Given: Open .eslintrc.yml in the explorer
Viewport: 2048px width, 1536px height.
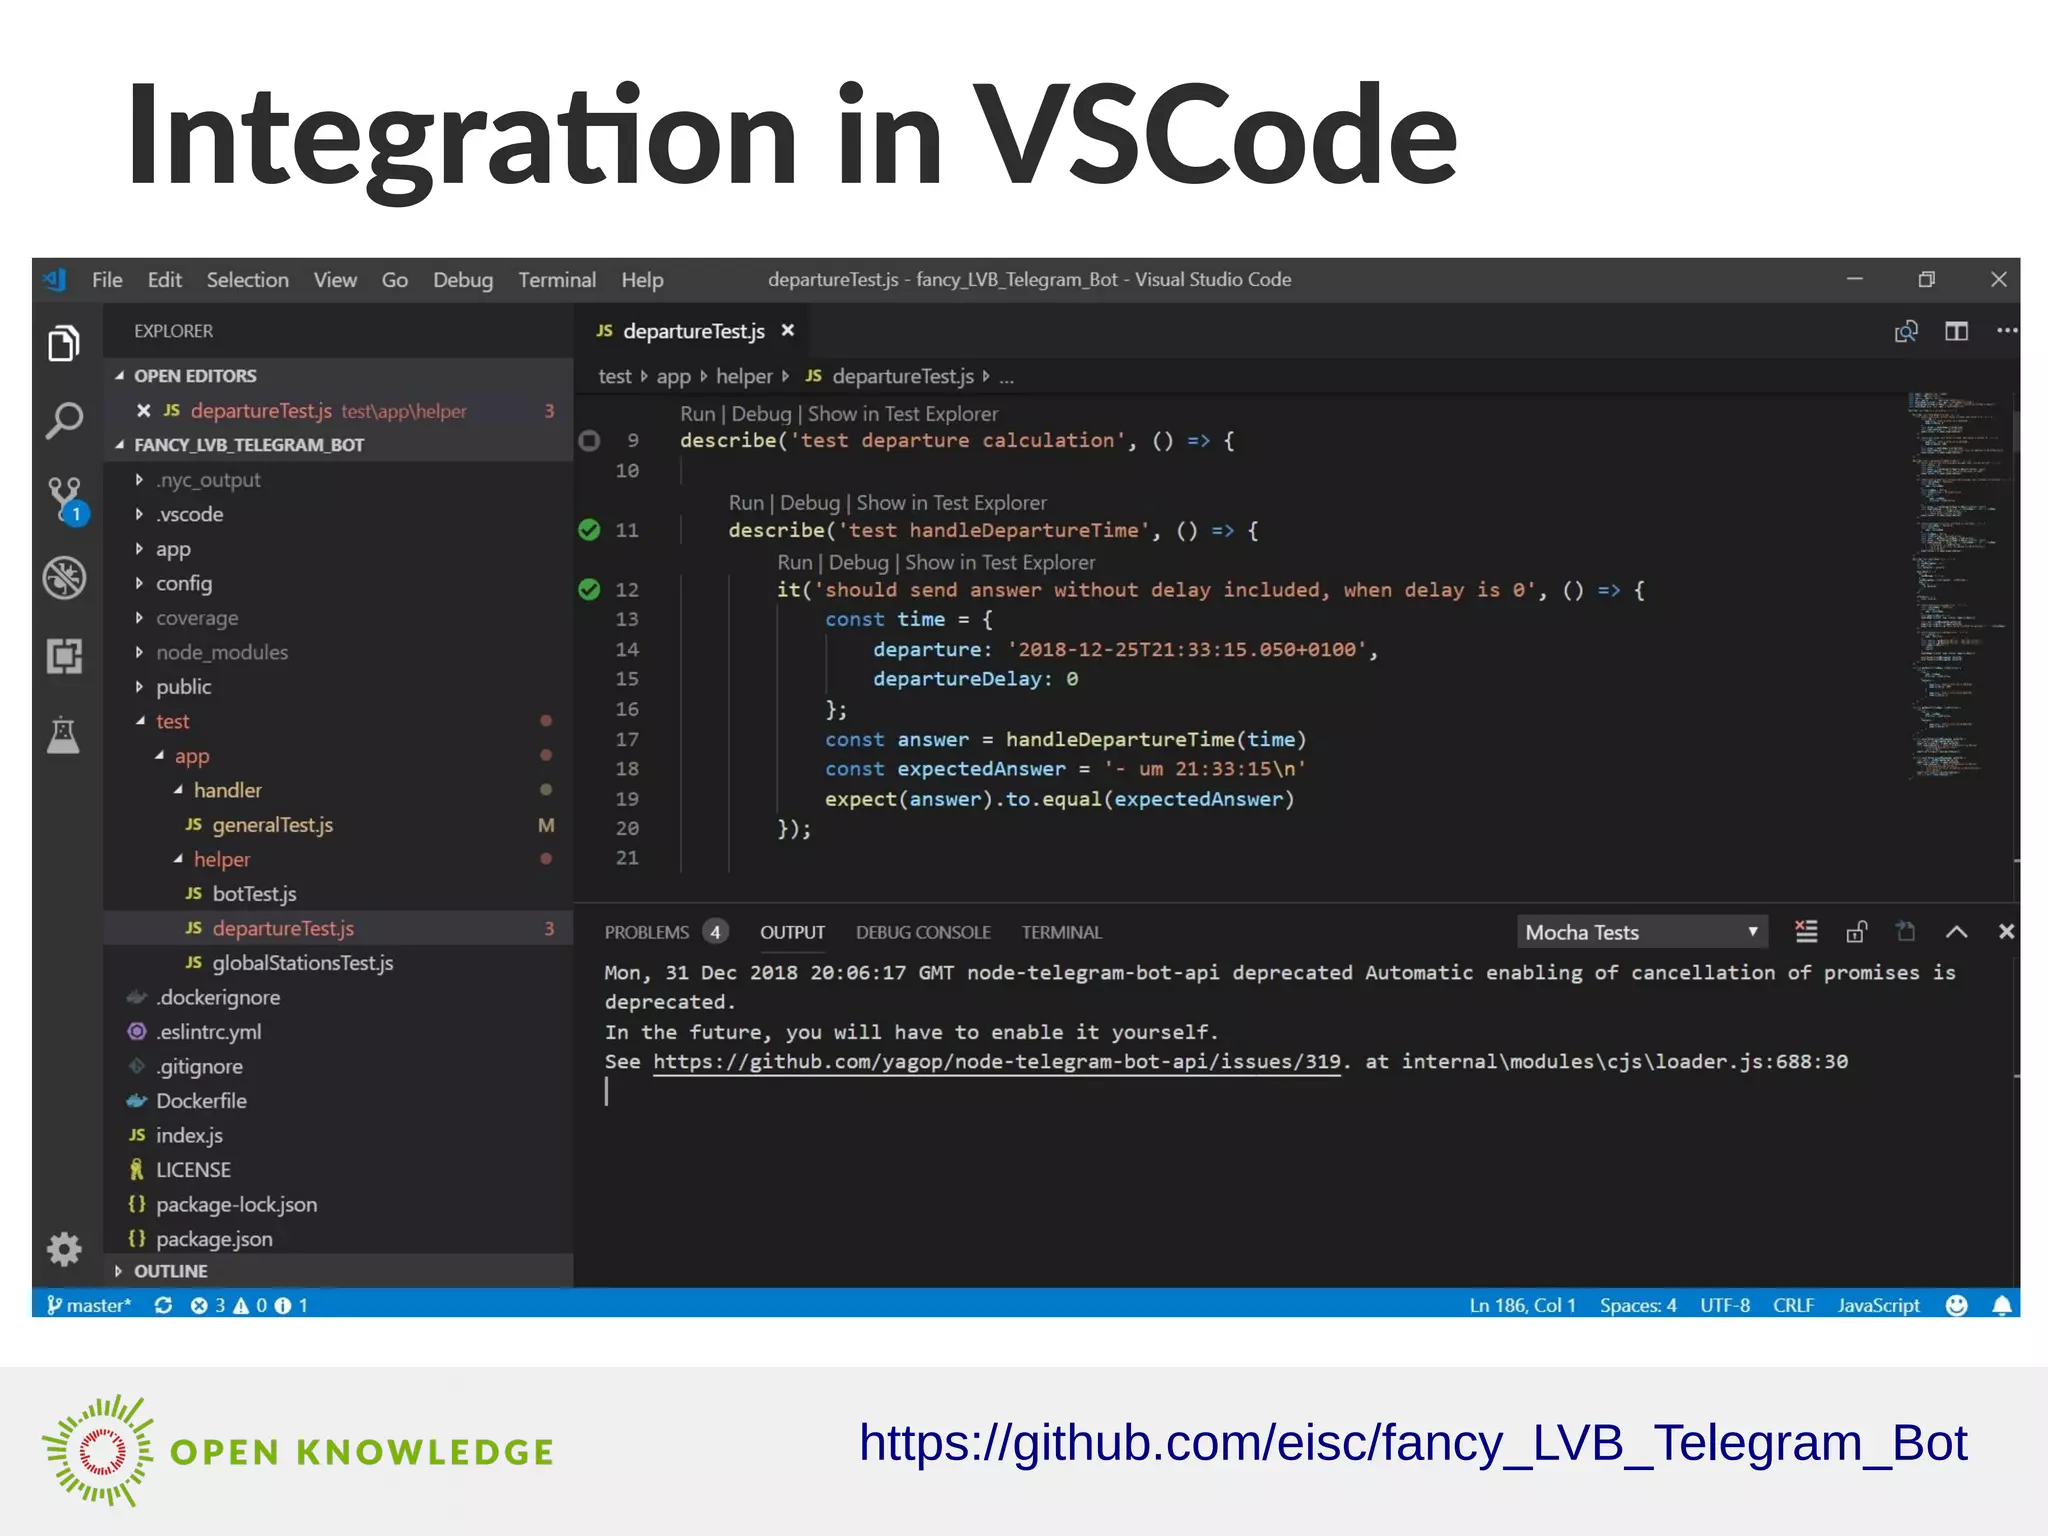Looking at the screenshot, I should pos(208,1032).
